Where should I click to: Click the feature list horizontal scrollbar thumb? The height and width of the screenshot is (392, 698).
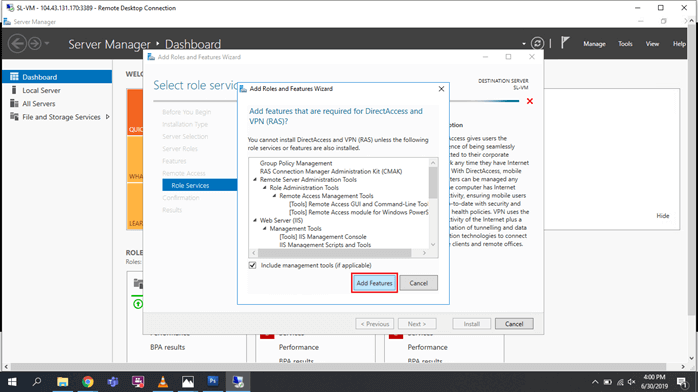335,253
